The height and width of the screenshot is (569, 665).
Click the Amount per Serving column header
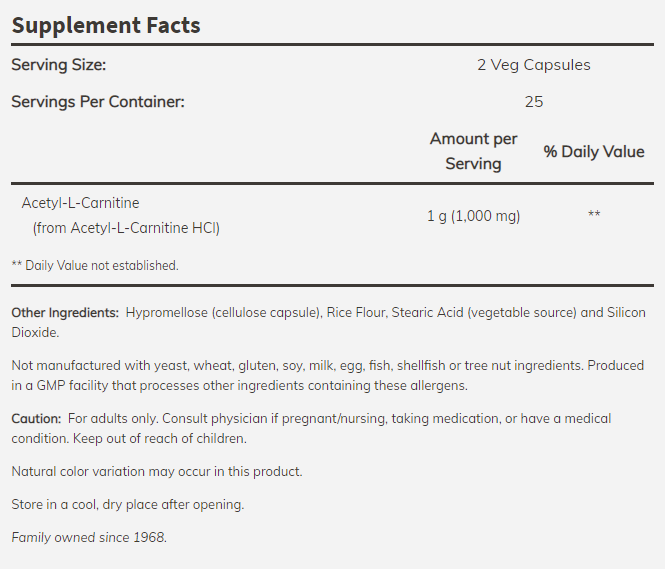pyautogui.click(x=473, y=151)
